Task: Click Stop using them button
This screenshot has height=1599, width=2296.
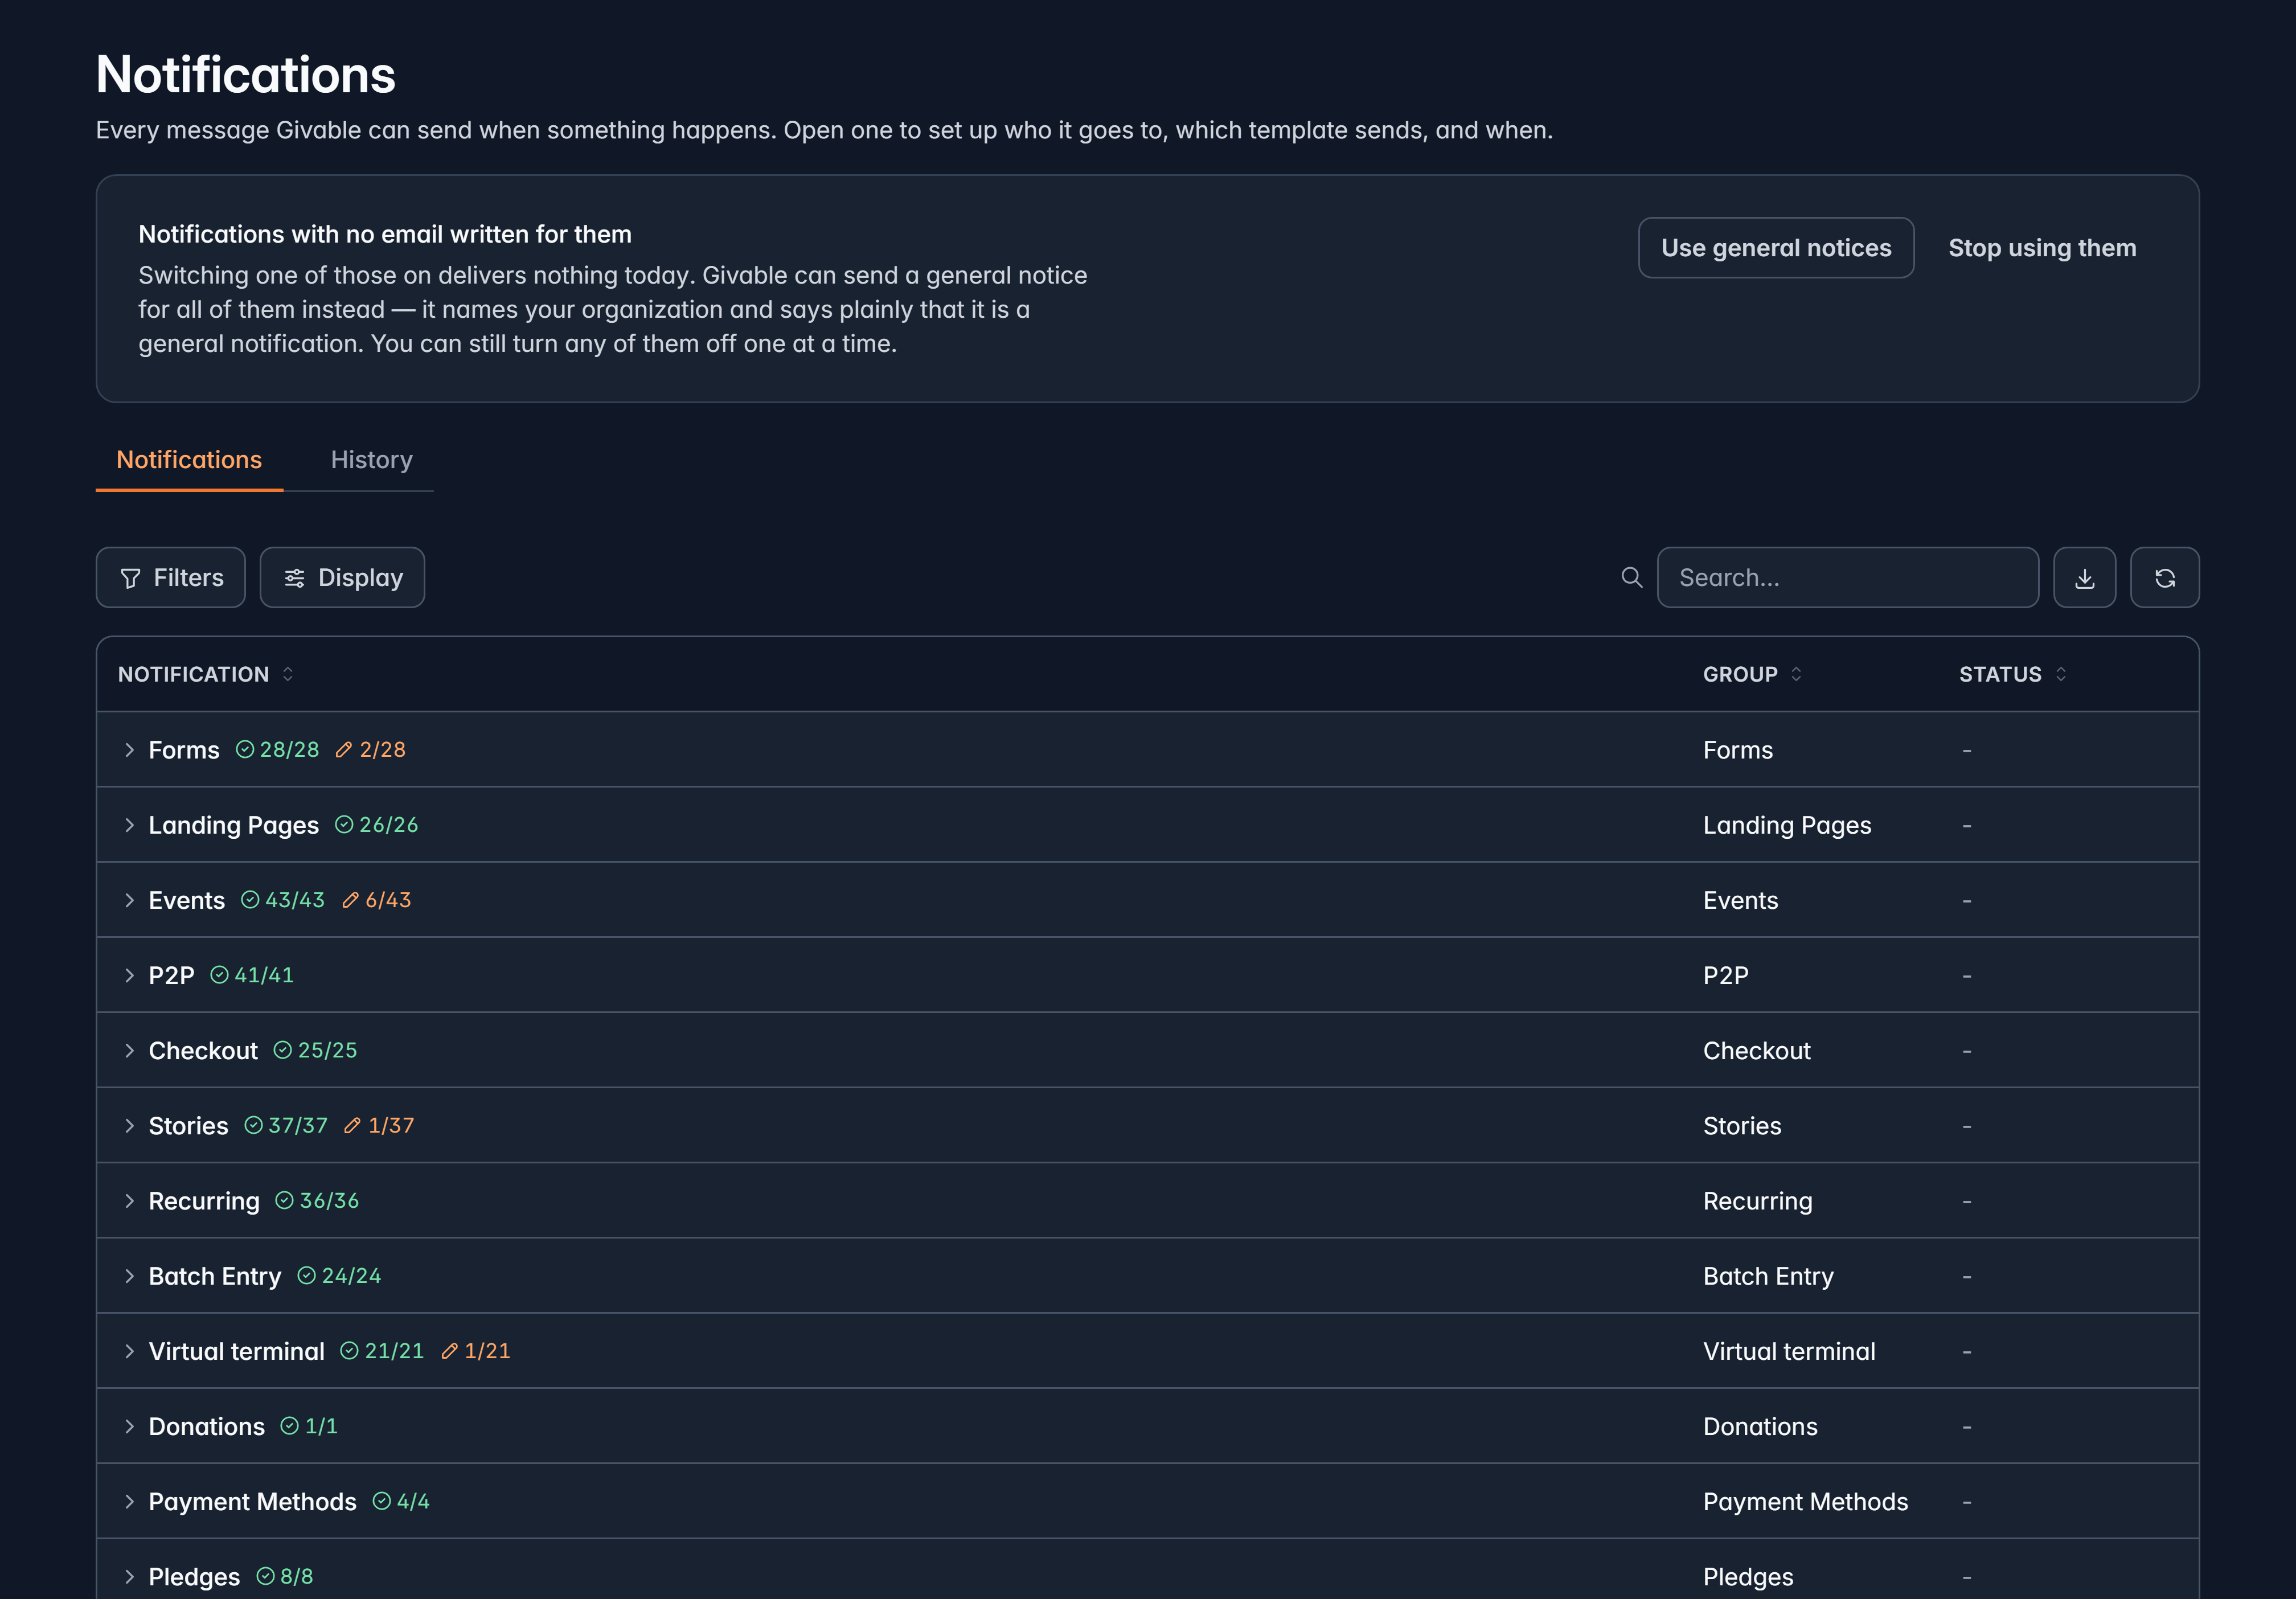Action: 2042,248
